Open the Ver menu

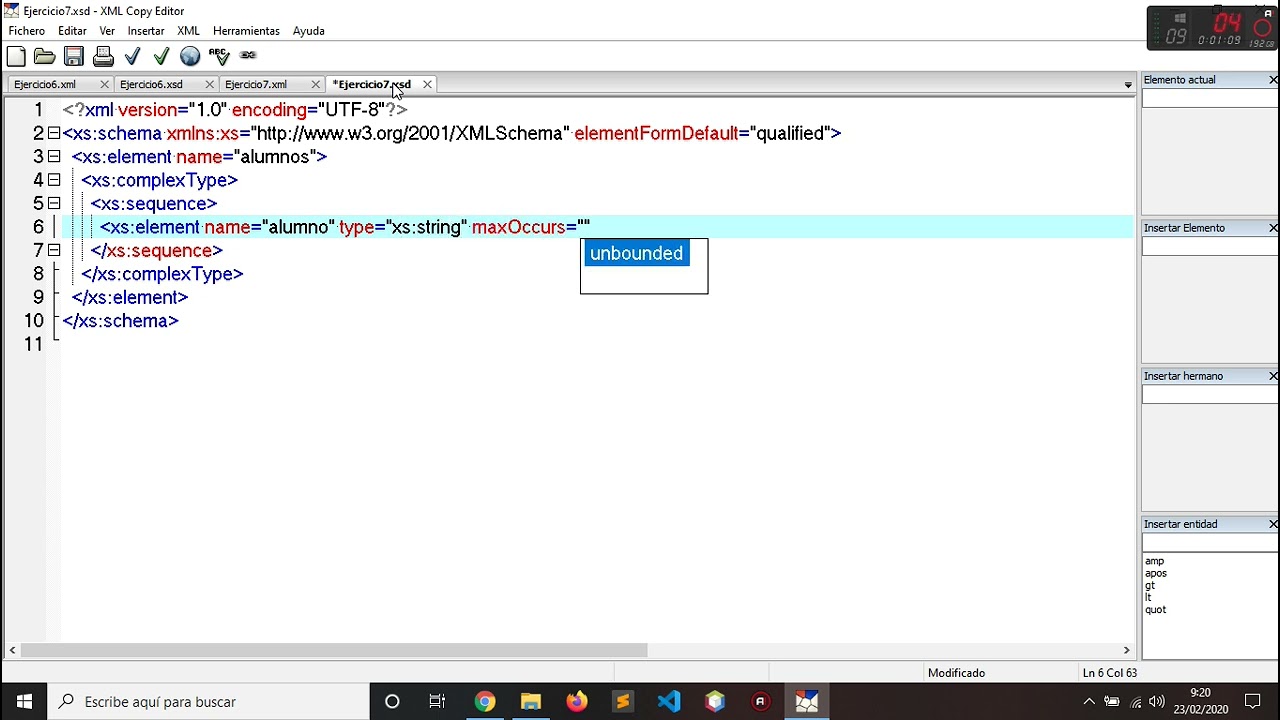point(107,31)
